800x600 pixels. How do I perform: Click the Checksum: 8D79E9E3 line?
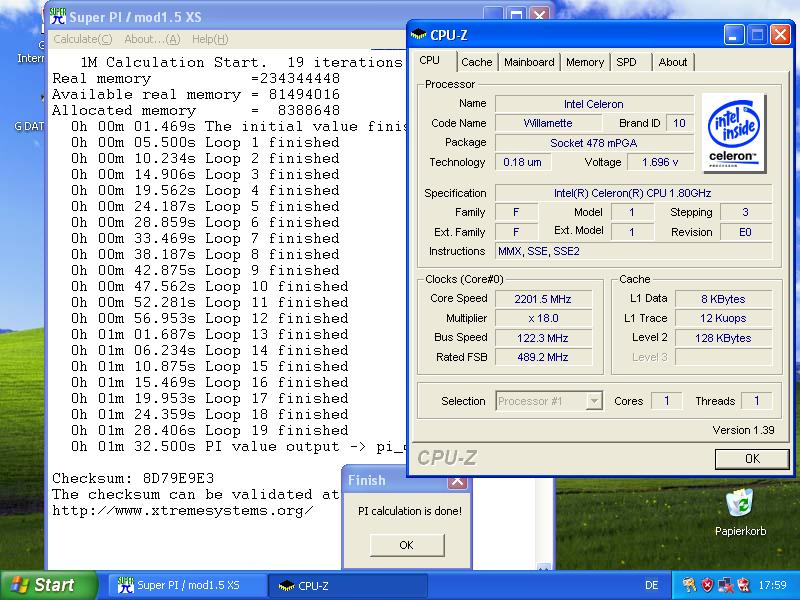133,478
